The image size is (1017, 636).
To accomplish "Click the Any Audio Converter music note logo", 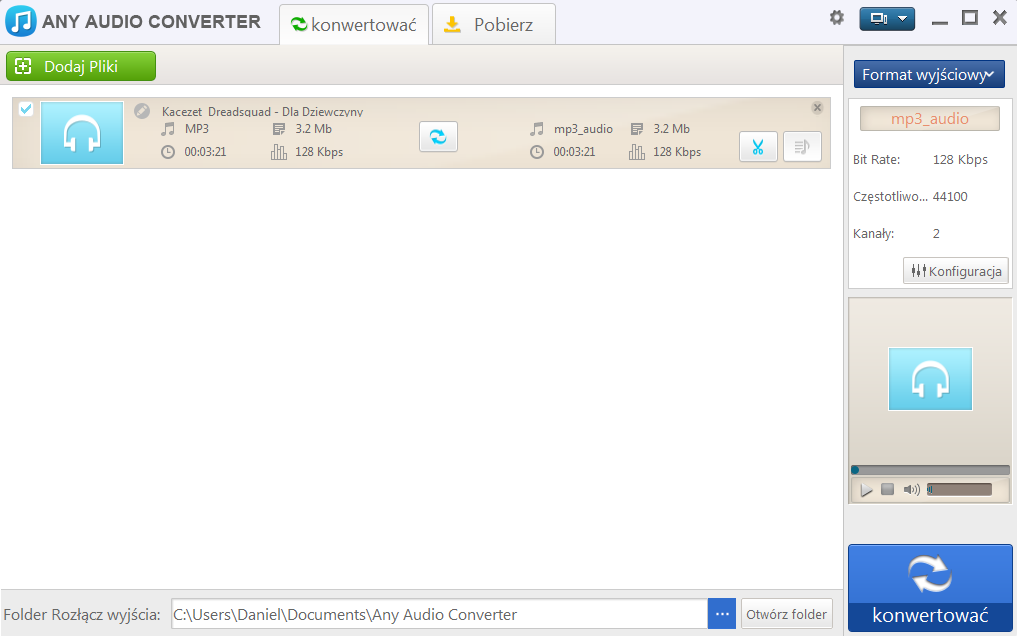I will click(21, 21).
